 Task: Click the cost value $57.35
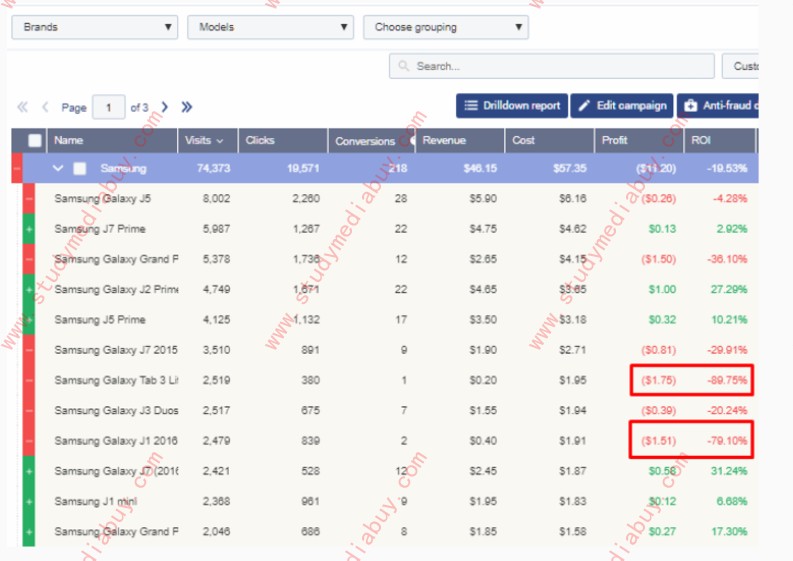[569, 168]
